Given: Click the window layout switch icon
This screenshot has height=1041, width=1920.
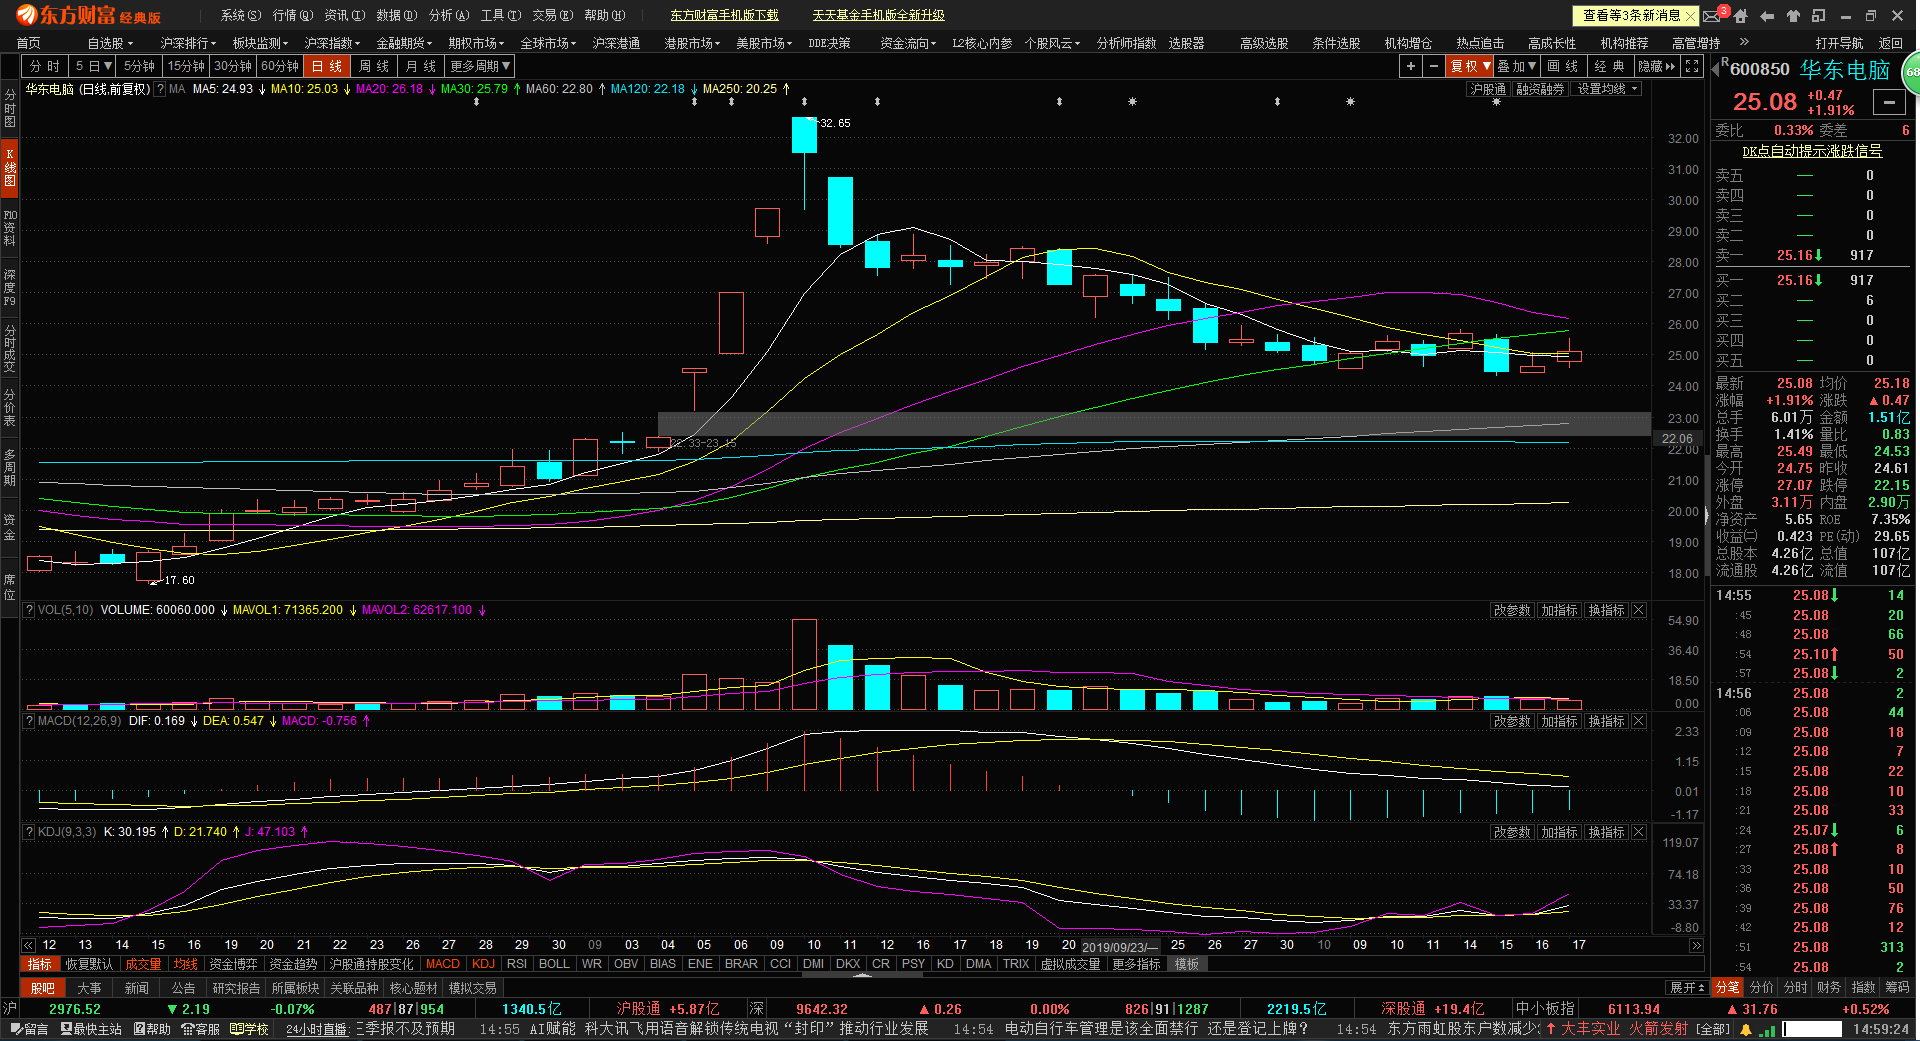Looking at the screenshot, I should click(x=1819, y=16).
